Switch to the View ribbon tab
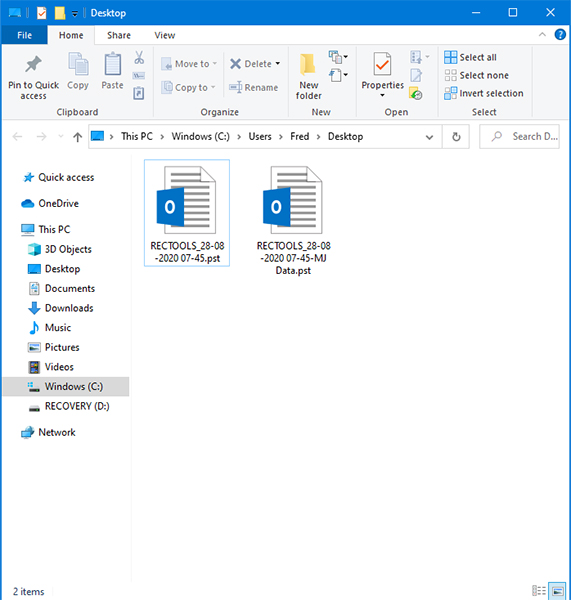The image size is (571, 600). click(x=165, y=35)
